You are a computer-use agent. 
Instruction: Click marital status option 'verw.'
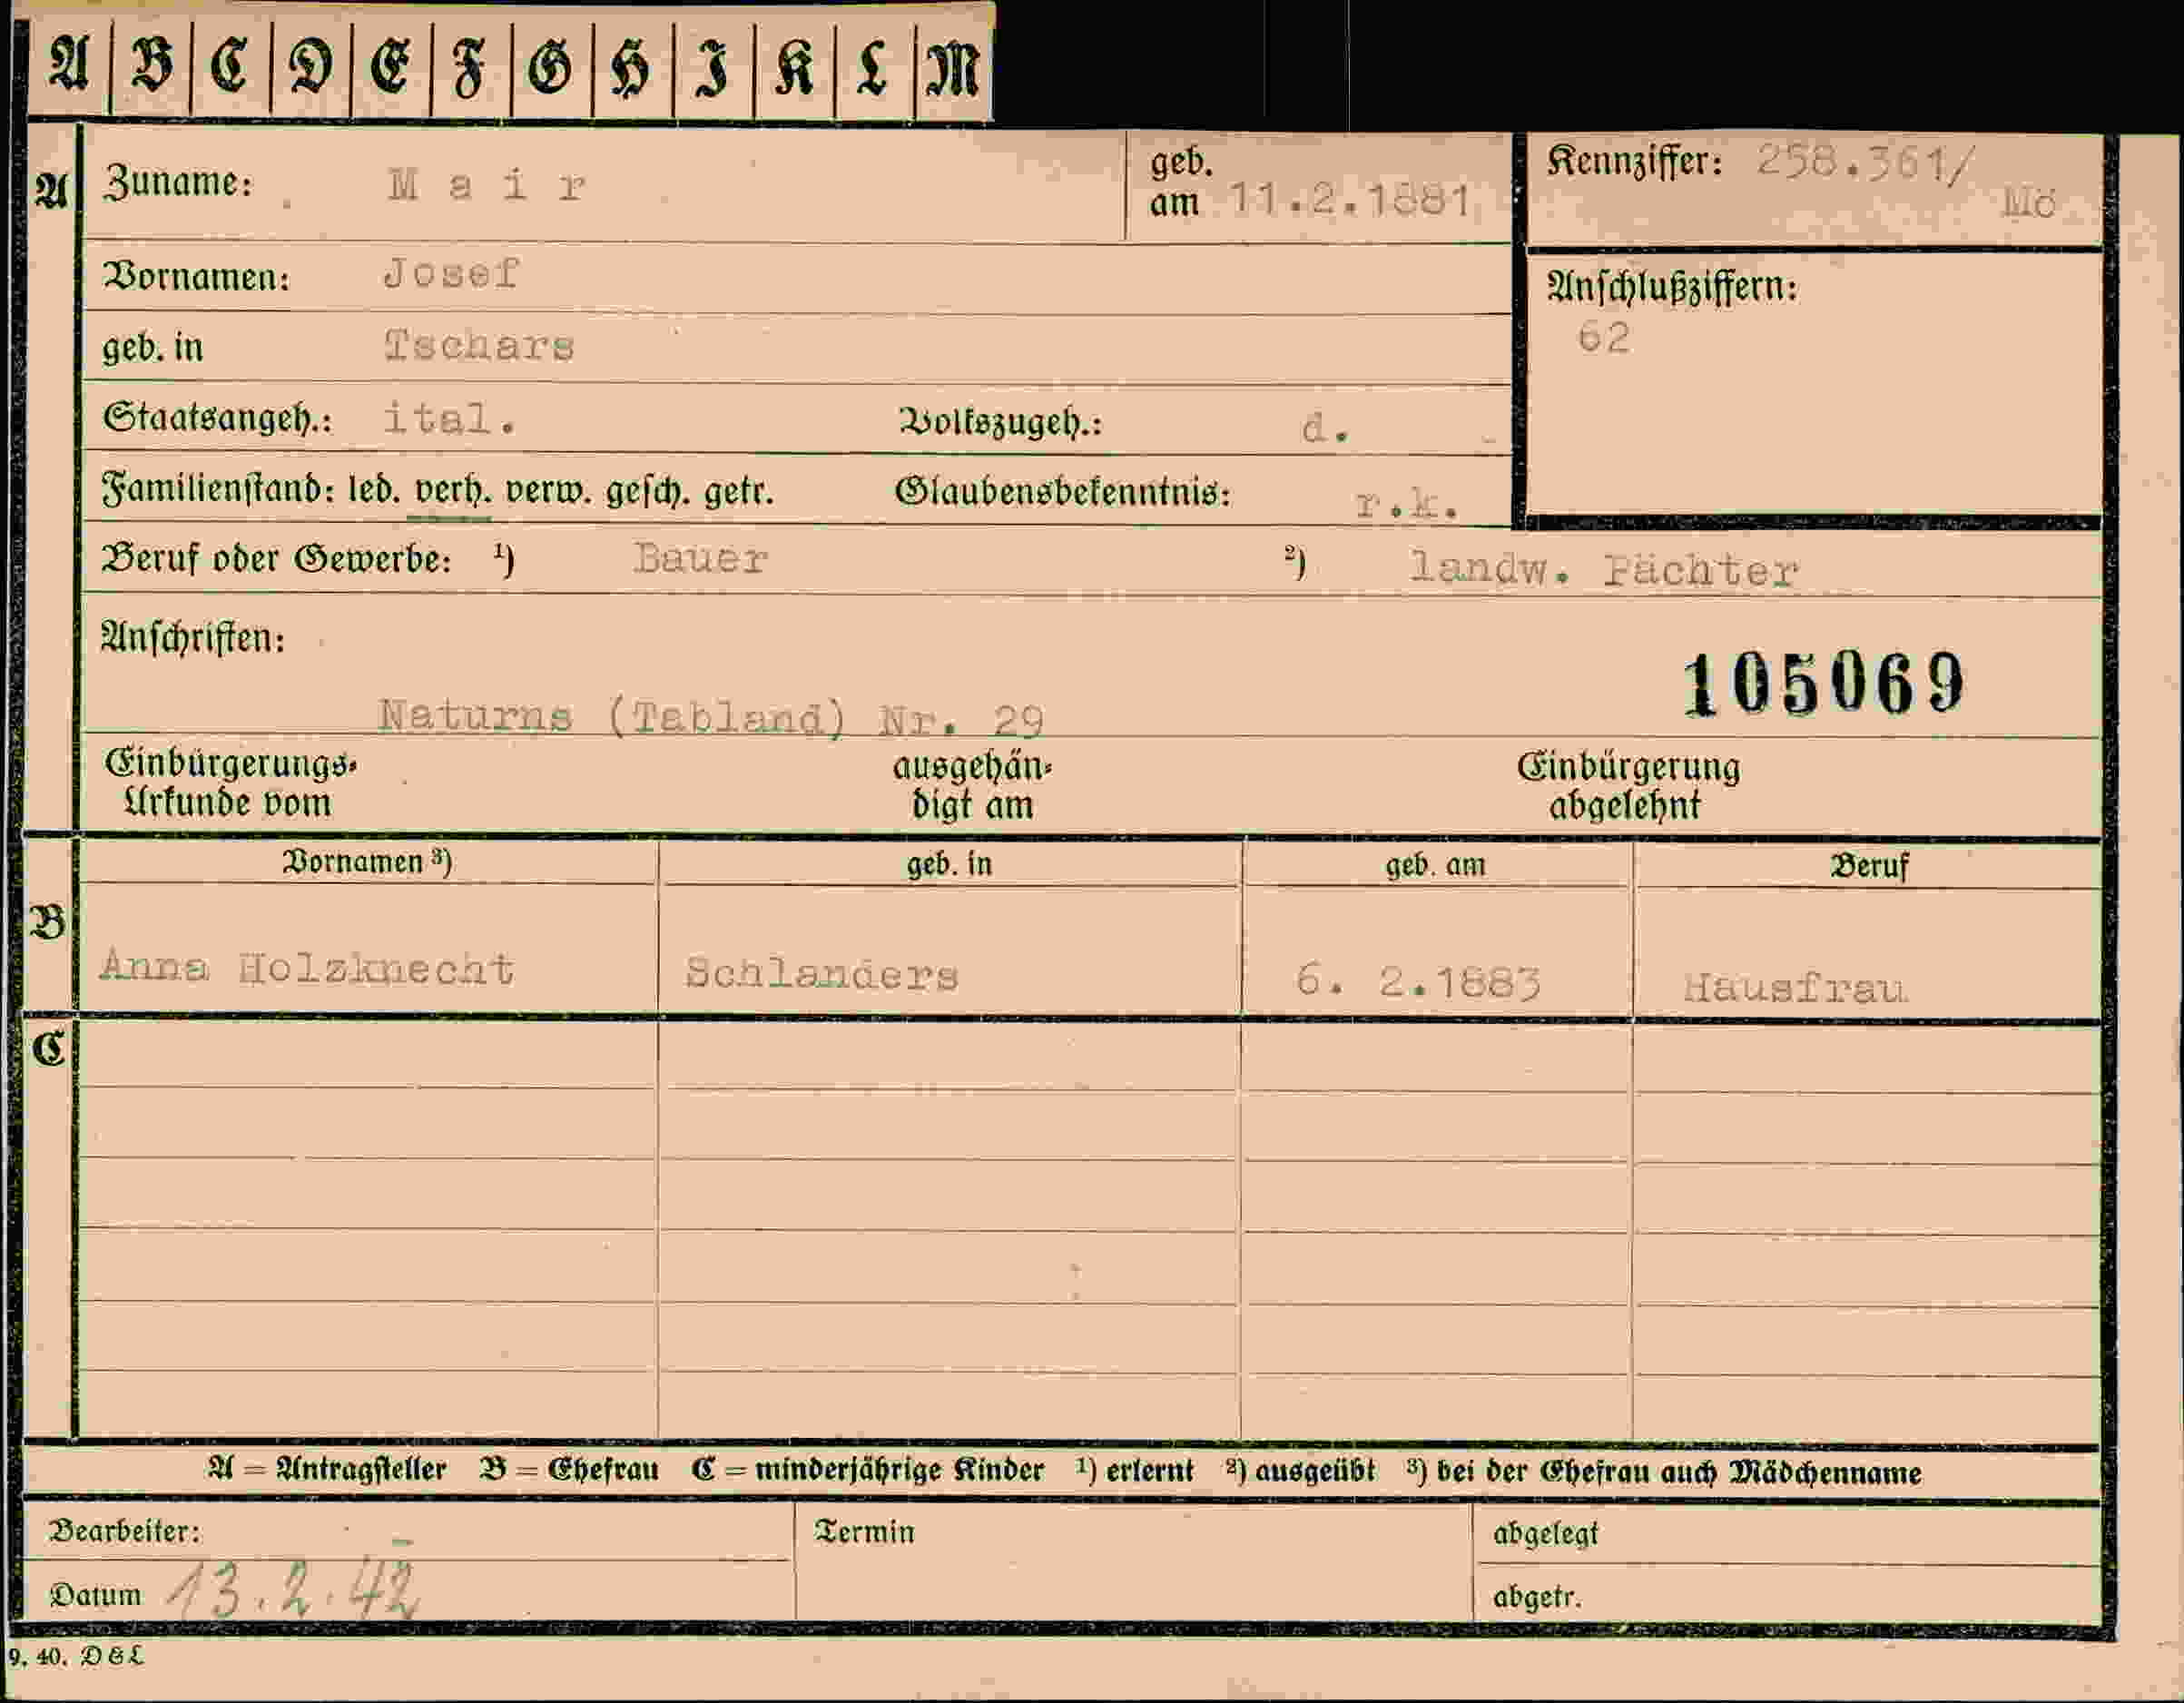point(550,492)
